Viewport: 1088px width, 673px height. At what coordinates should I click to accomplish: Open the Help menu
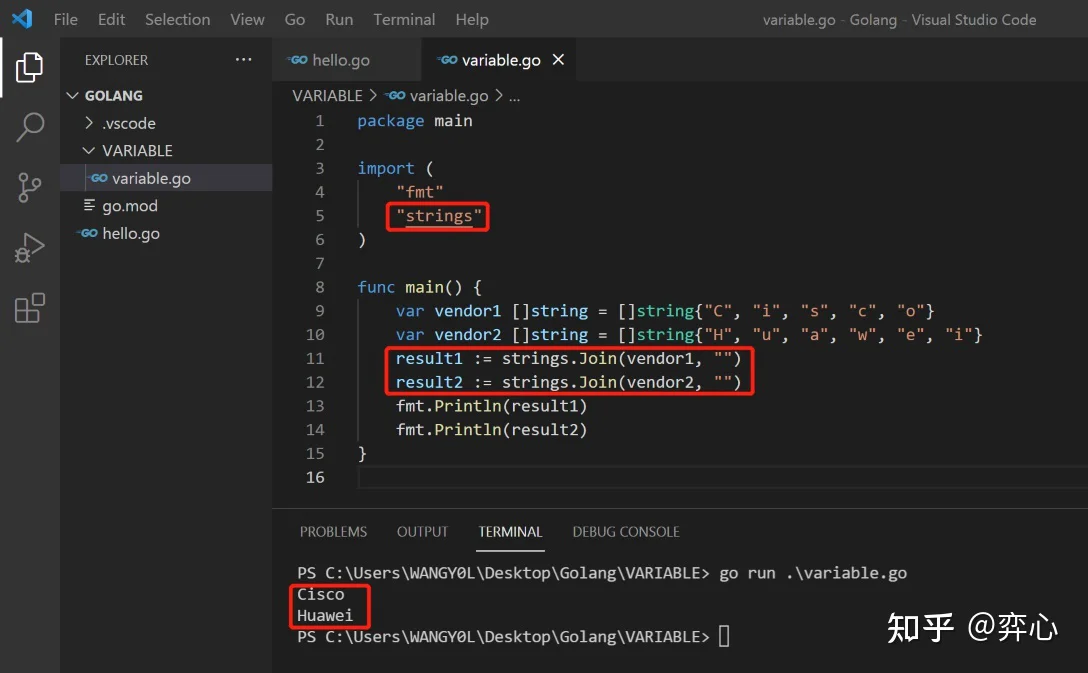click(472, 19)
